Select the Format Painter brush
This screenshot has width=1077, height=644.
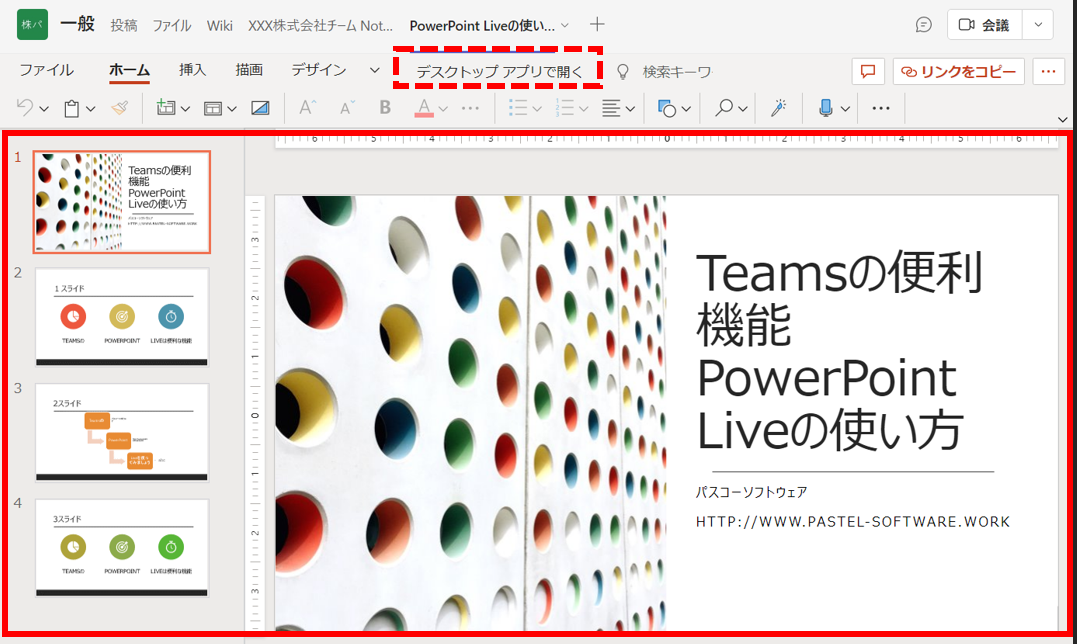pyautogui.click(x=120, y=108)
